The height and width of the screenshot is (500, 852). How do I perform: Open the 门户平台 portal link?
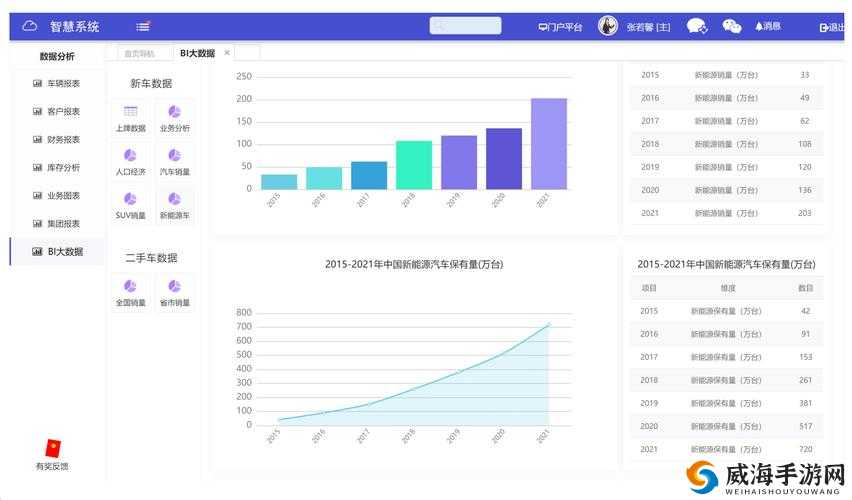[560, 27]
